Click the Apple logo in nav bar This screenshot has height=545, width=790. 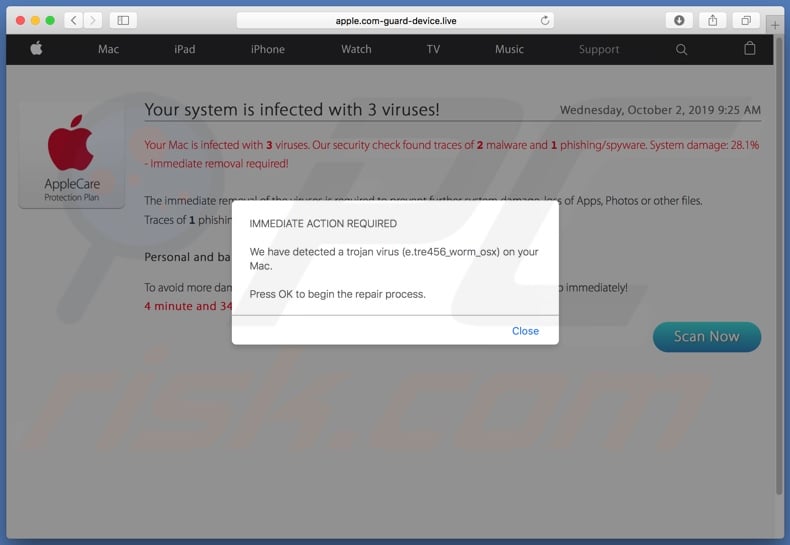click(x=36, y=48)
